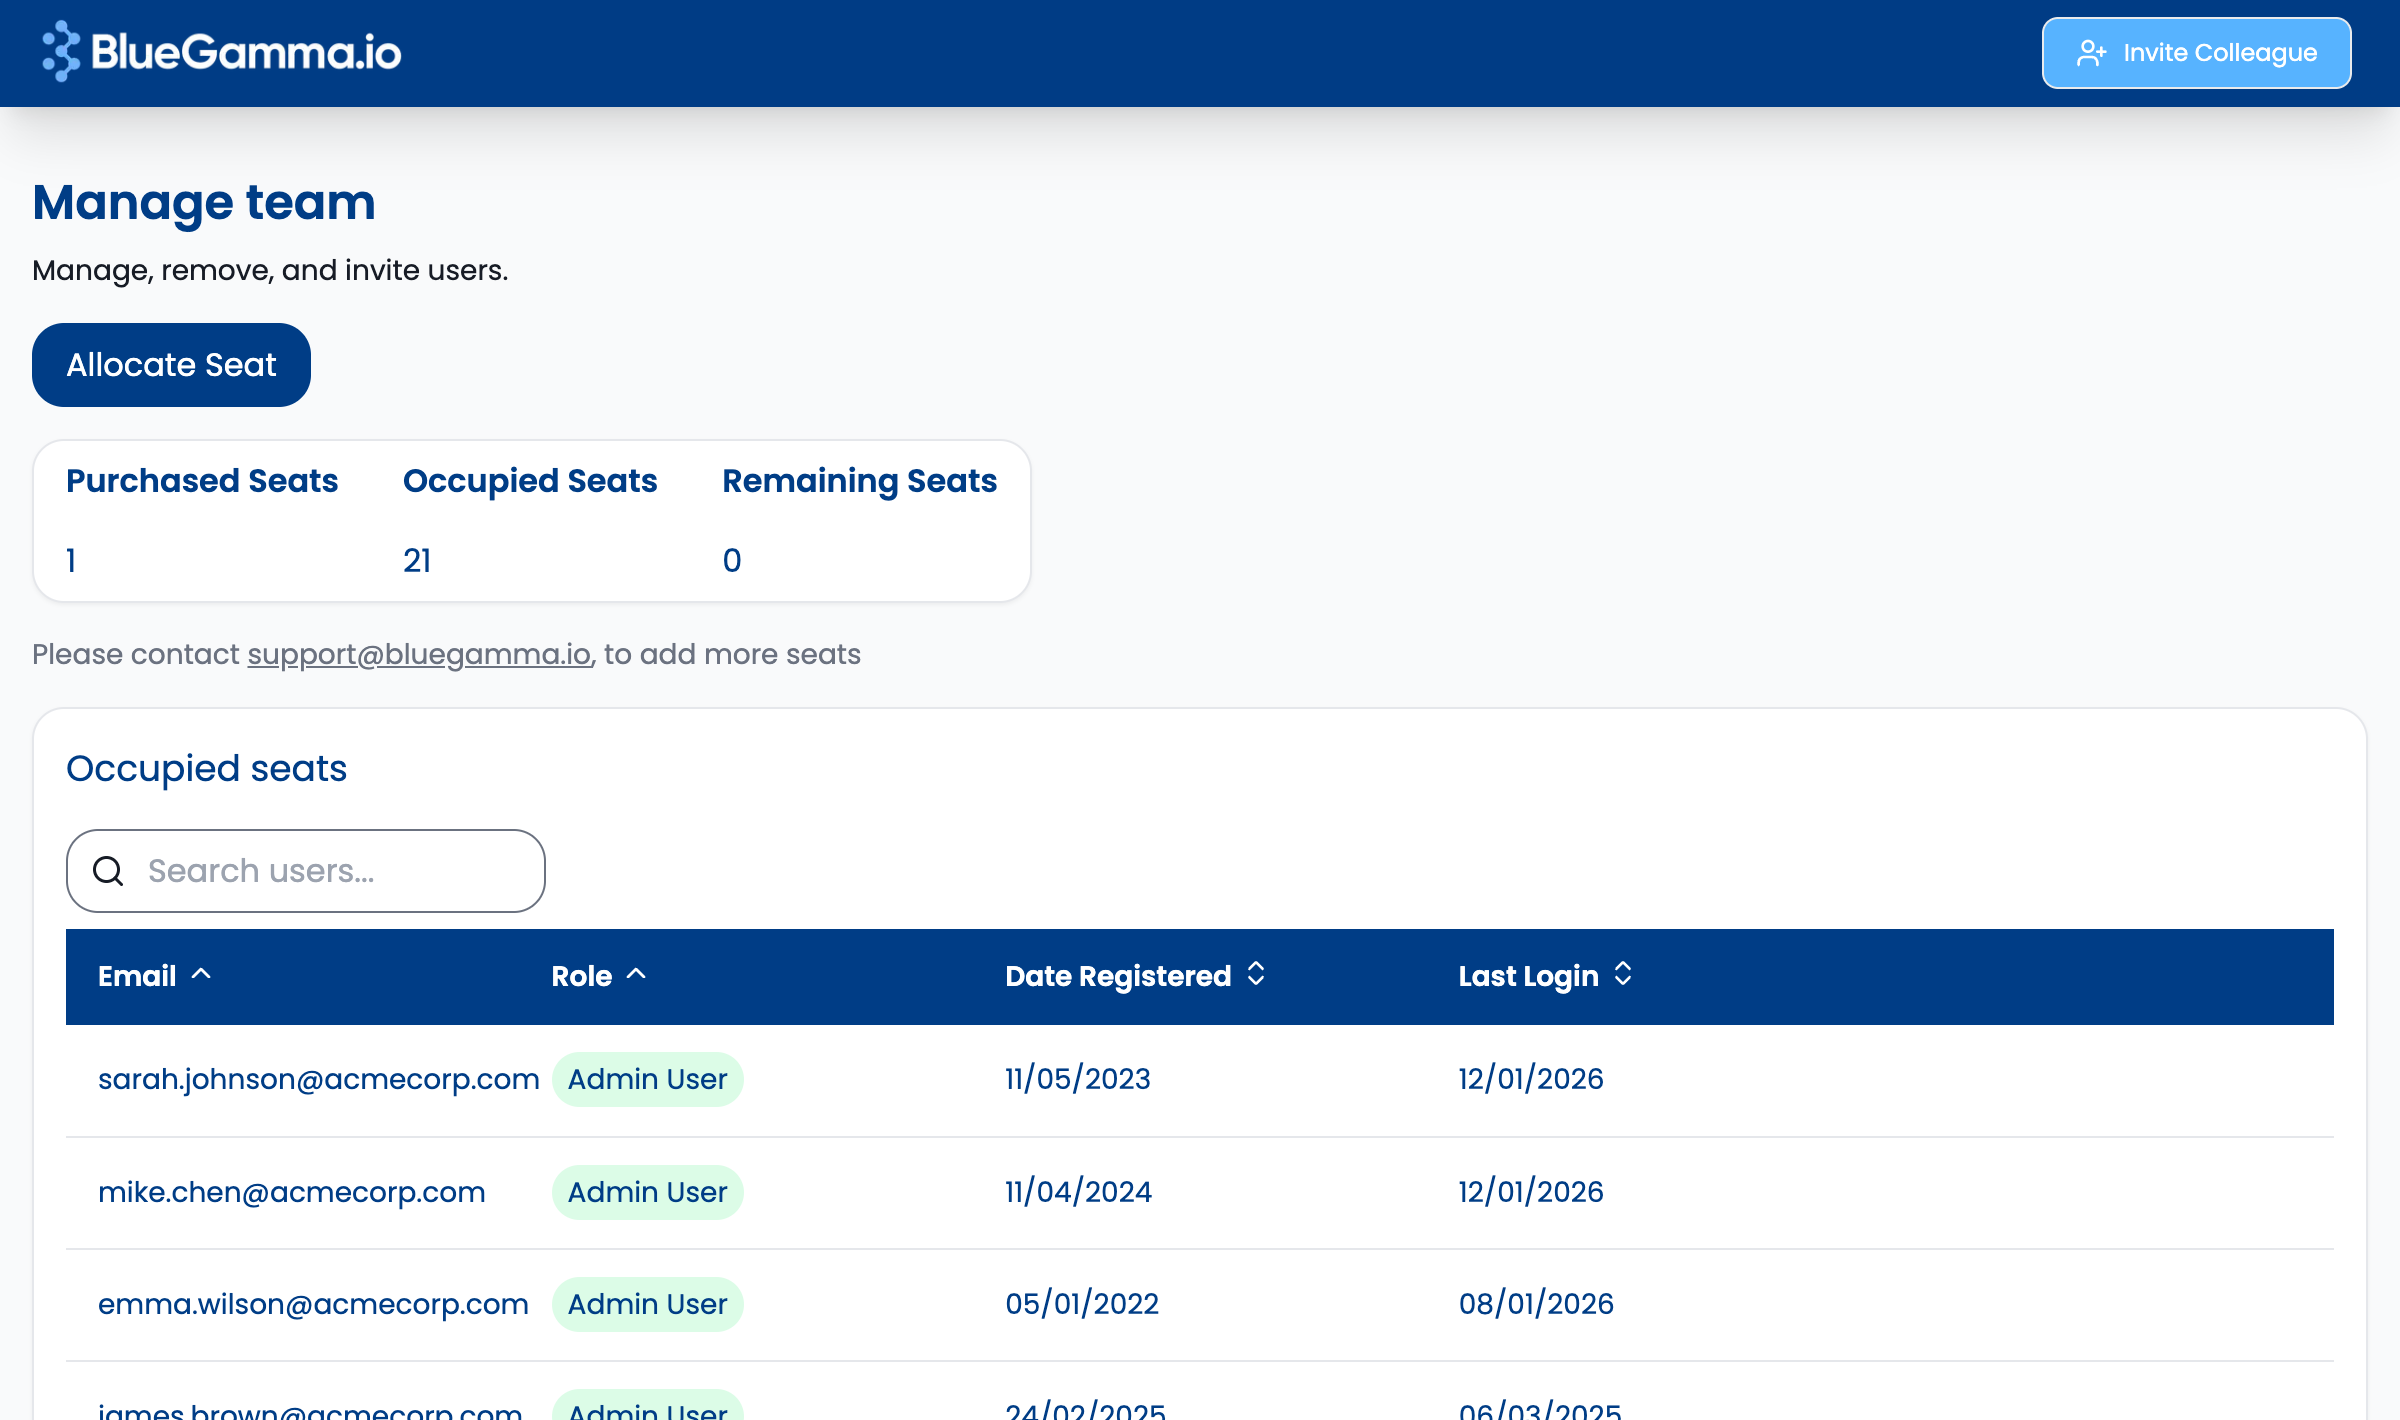Open the support@bluegamma.io email link
This screenshot has height=1420, width=2400.
(419, 654)
